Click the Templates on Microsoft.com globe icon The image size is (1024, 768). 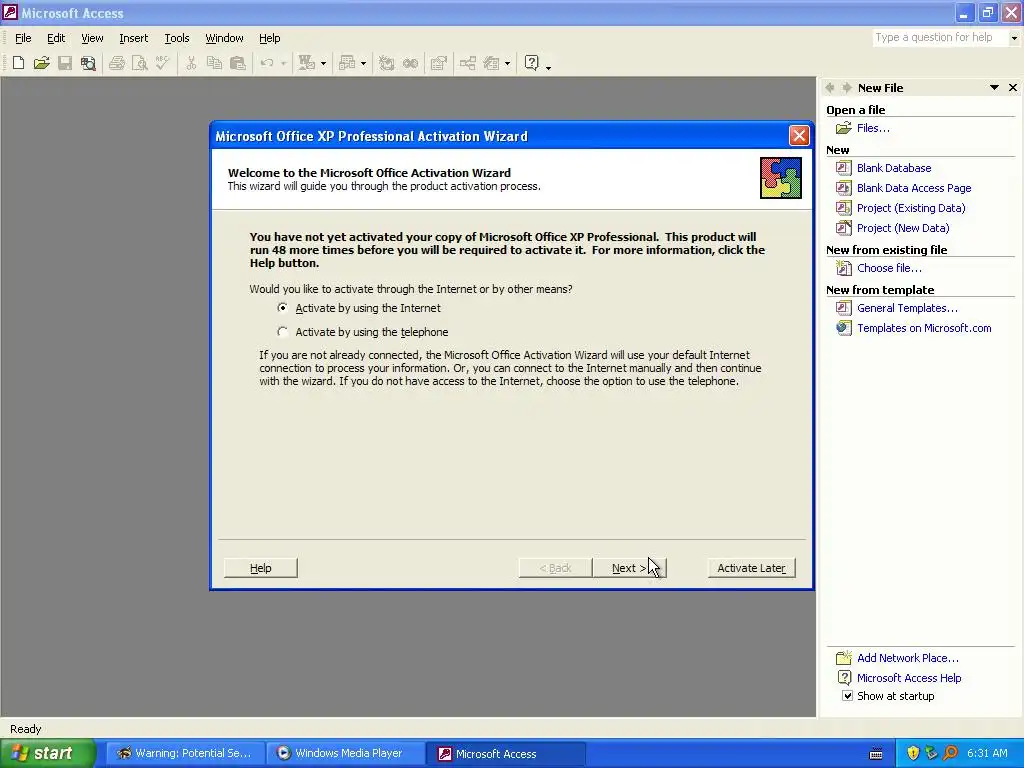point(843,328)
